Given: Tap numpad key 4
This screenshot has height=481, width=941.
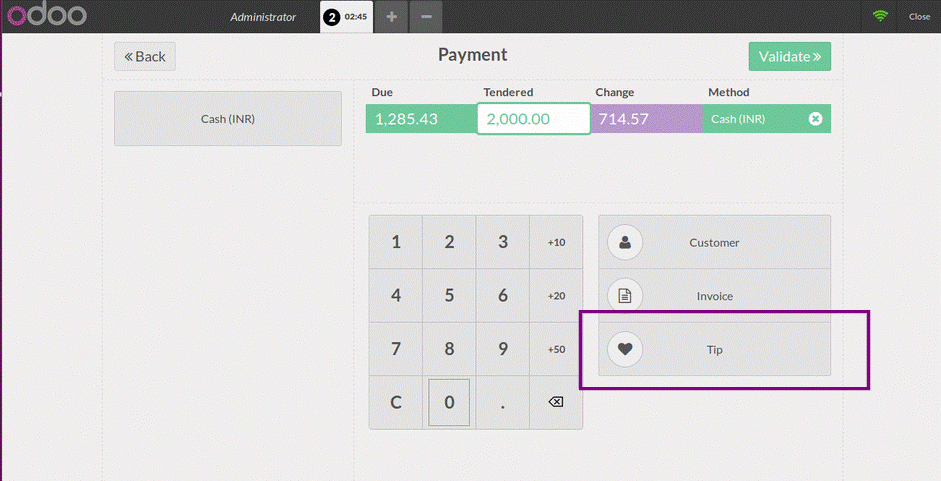Looking at the screenshot, I should (395, 295).
